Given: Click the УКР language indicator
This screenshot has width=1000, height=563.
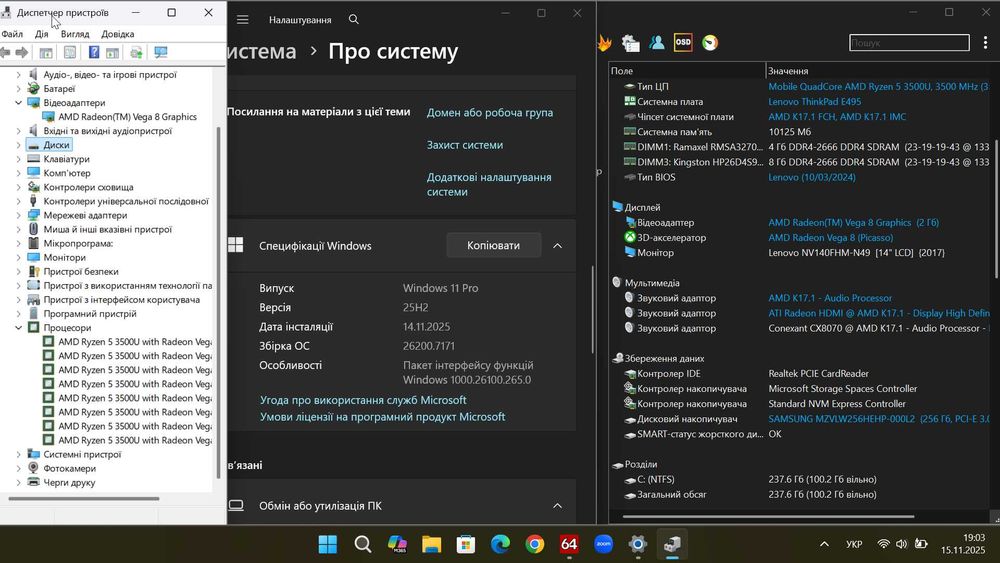Looking at the screenshot, I should point(854,544).
